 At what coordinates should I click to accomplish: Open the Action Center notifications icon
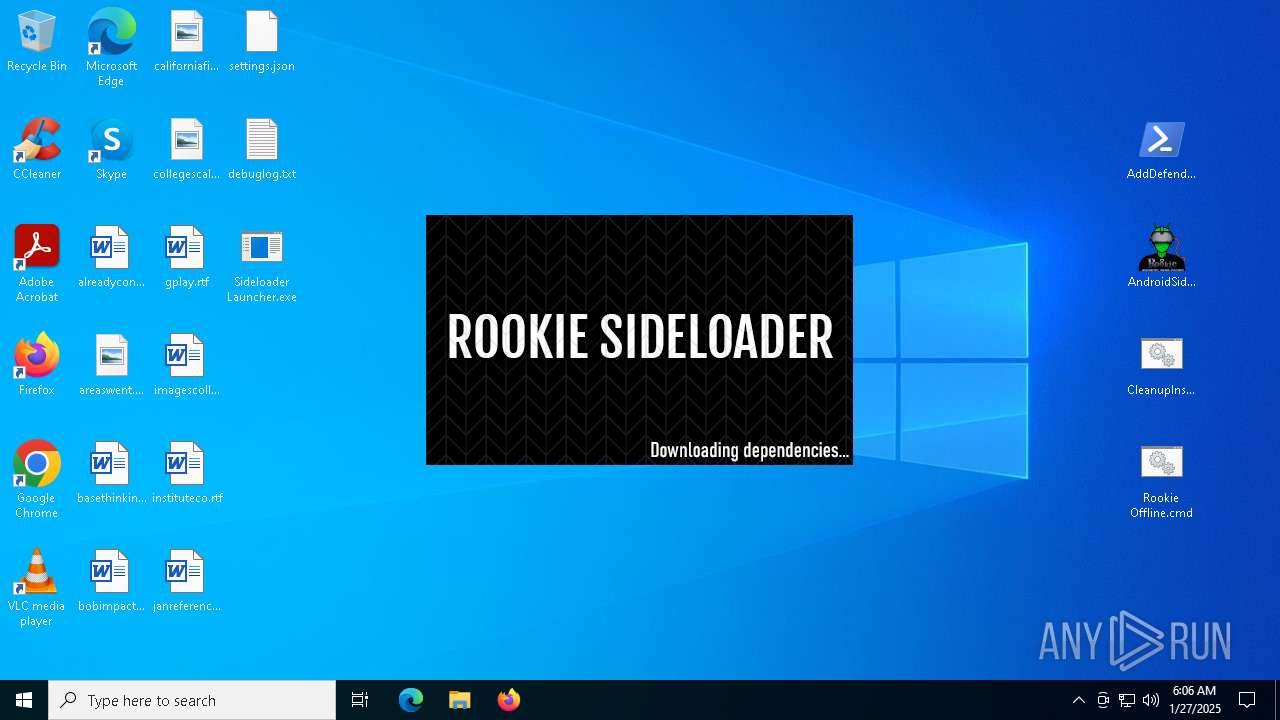[x=1247, y=700]
